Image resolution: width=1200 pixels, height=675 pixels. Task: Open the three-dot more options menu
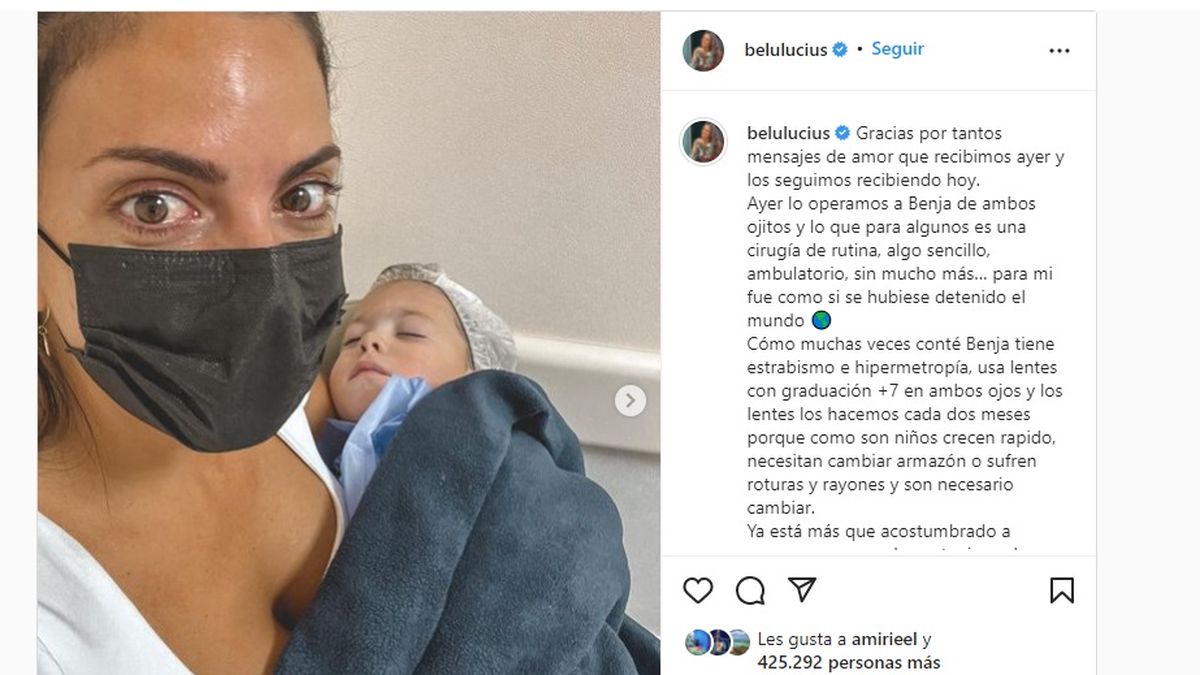1059,51
